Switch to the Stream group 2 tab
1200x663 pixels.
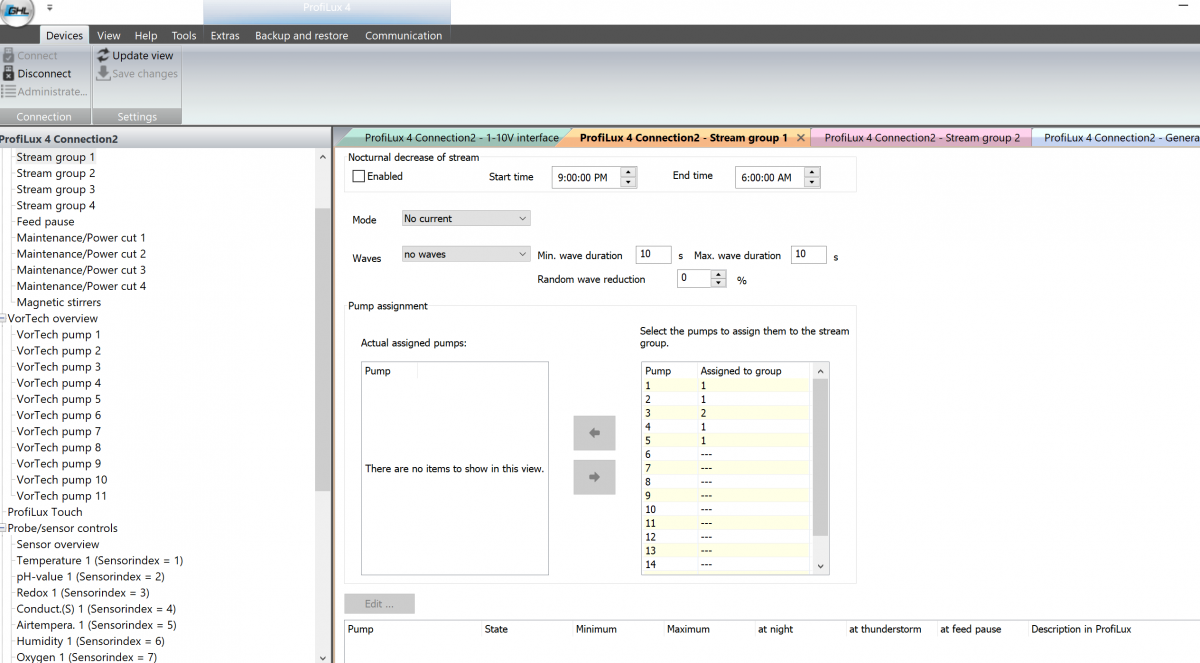coord(922,138)
